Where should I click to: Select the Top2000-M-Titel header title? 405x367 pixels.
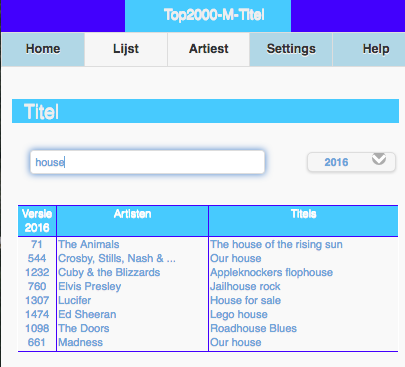pyautogui.click(x=214, y=15)
